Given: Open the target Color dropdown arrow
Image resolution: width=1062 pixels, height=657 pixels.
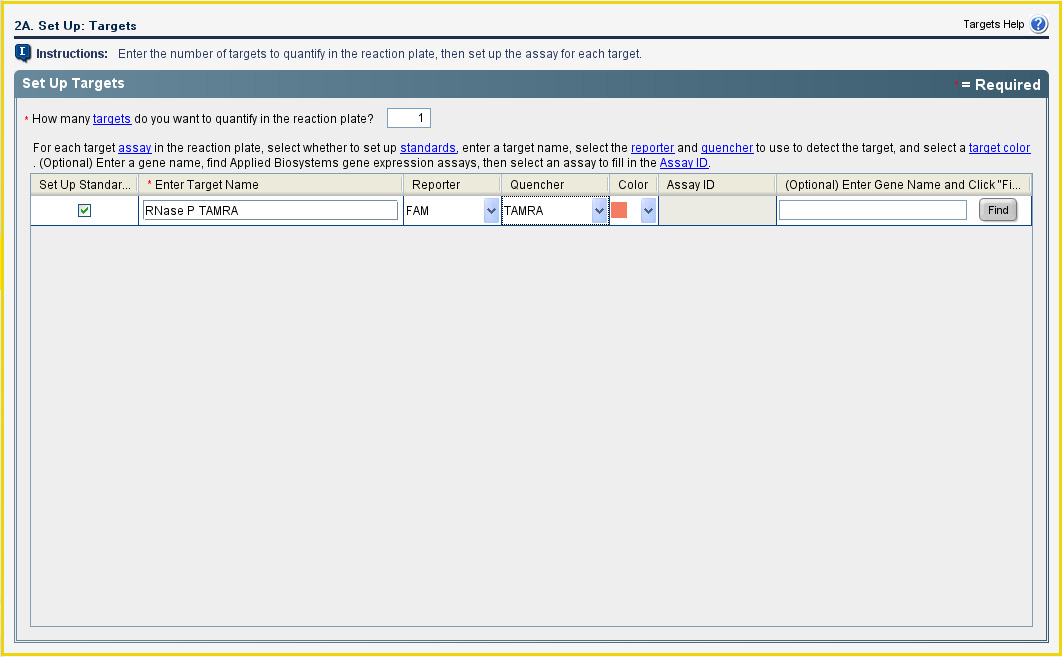Looking at the screenshot, I should [x=648, y=210].
